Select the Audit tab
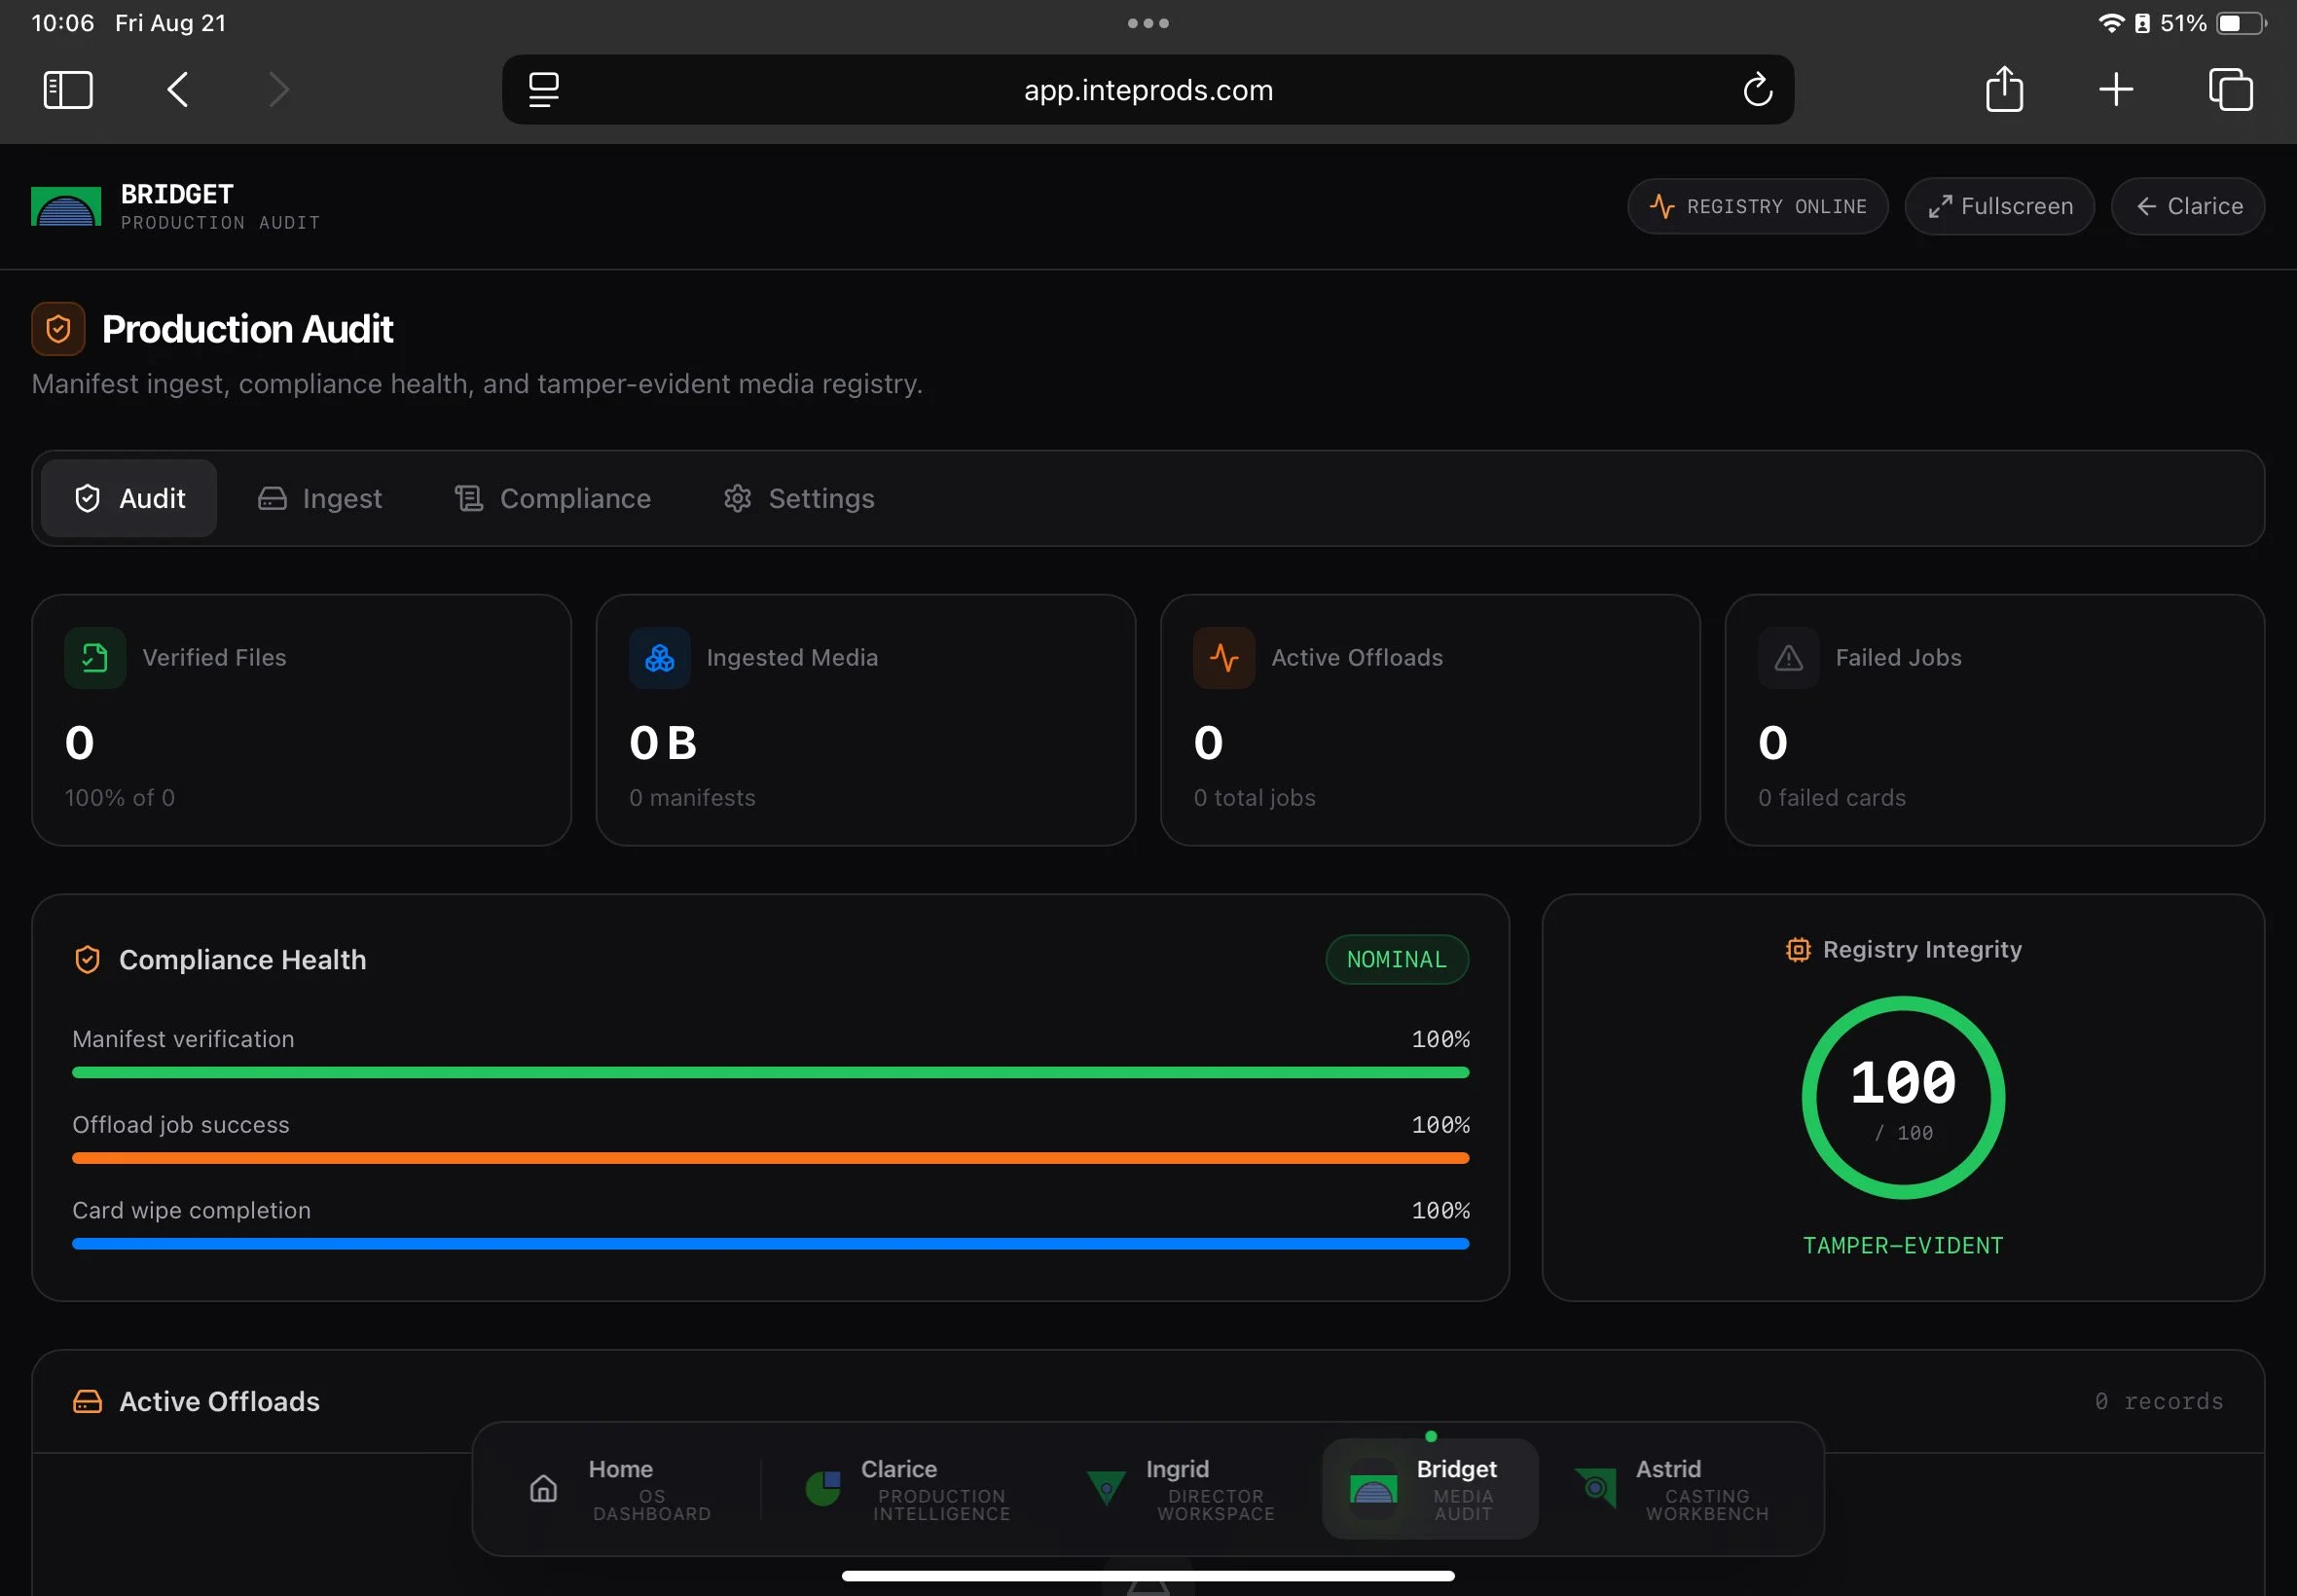Image resolution: width=2297 pixels, height=1596 pixels. [129, 498]
